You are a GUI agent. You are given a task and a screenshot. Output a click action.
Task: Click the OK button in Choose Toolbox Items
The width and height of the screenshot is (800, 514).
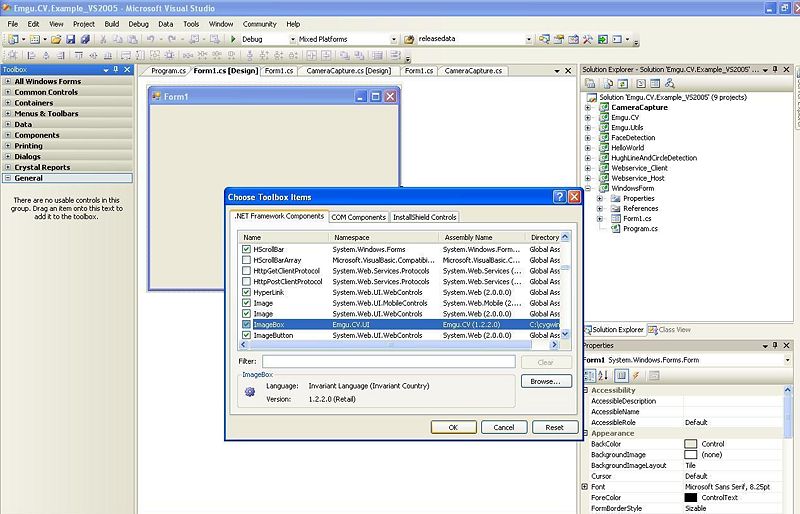coord(453,427)
